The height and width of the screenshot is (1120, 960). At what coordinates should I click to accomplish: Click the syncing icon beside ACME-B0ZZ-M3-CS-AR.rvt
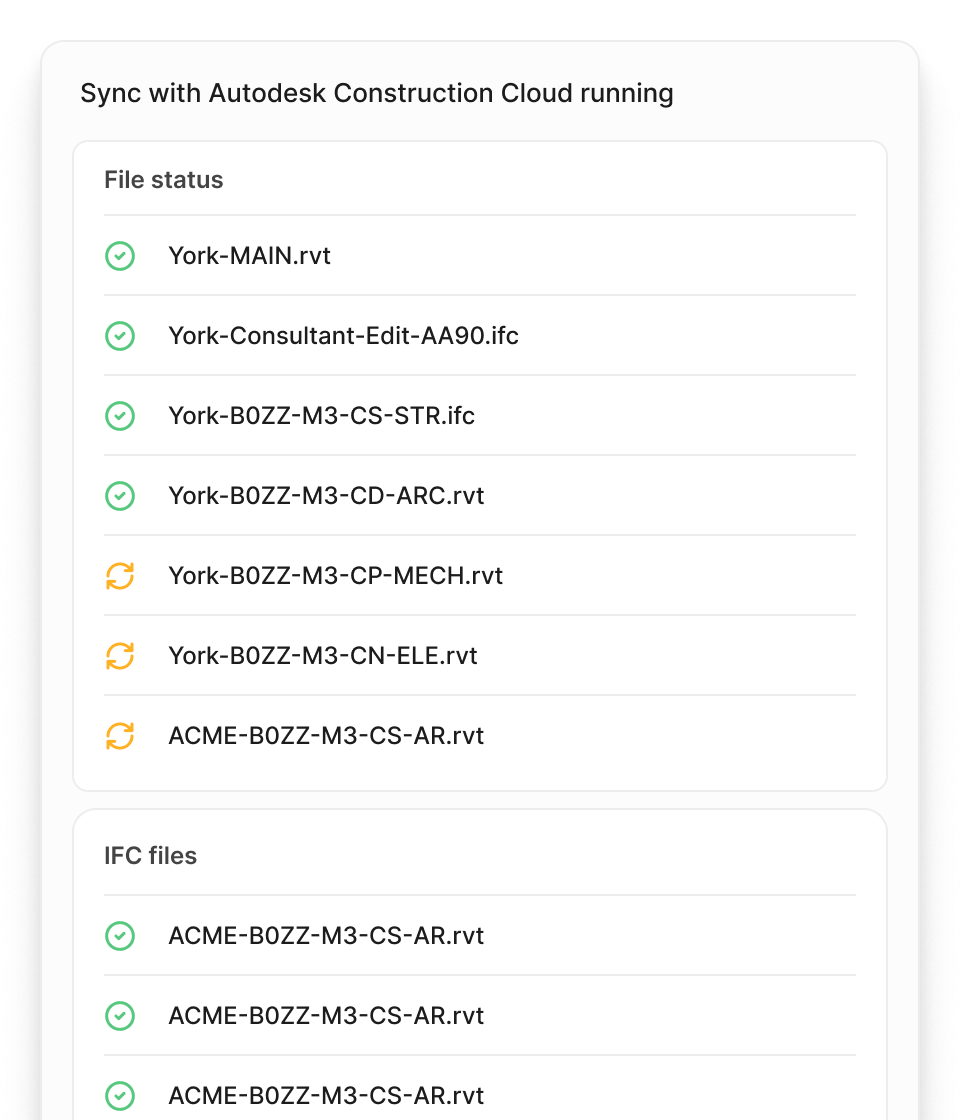[x=120, y=736]
